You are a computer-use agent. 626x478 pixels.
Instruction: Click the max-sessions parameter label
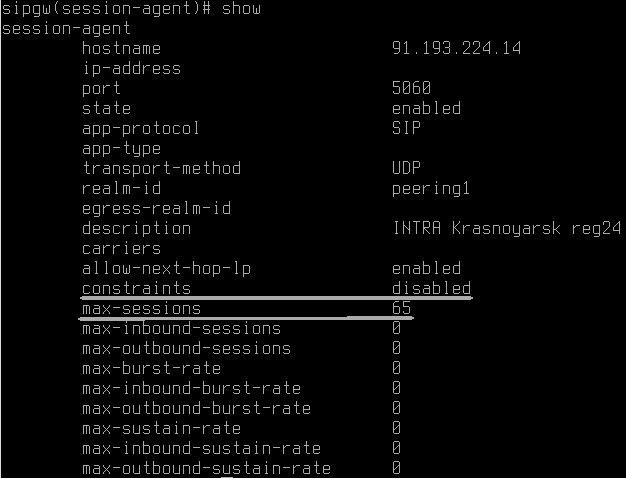coord(141,308)
